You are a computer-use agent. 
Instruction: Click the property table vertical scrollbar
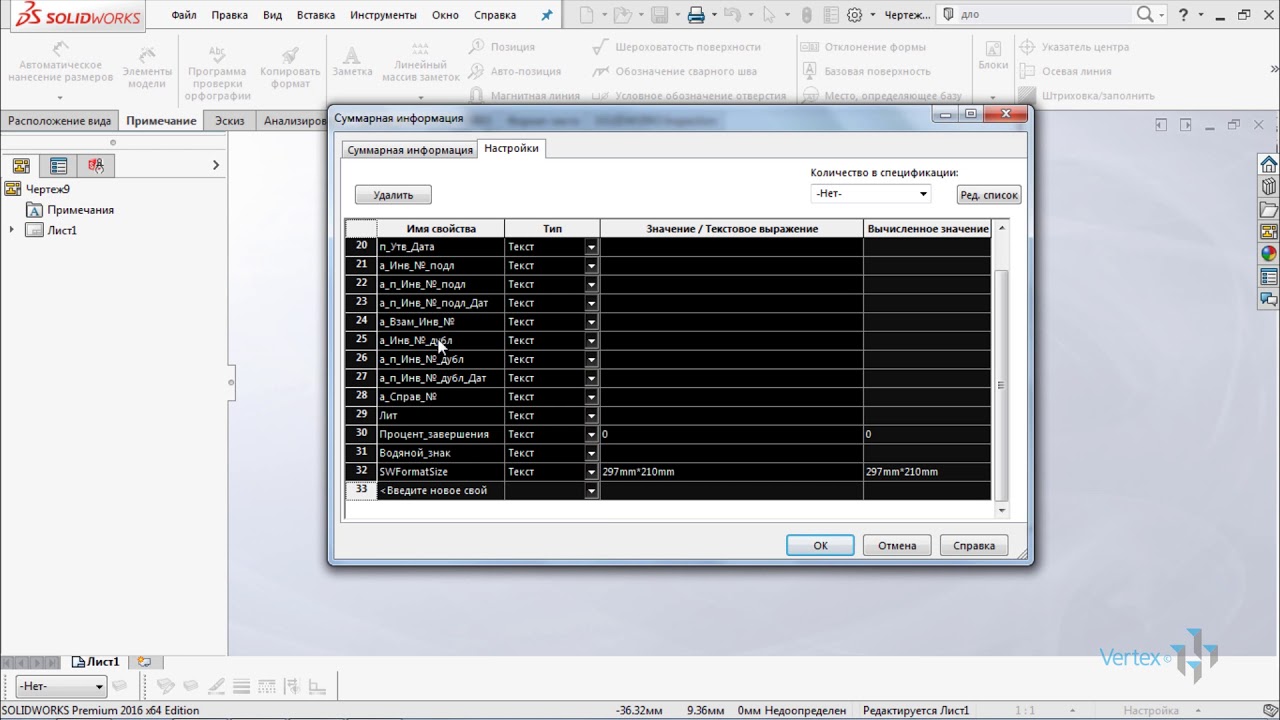[x=1001, y=385]
